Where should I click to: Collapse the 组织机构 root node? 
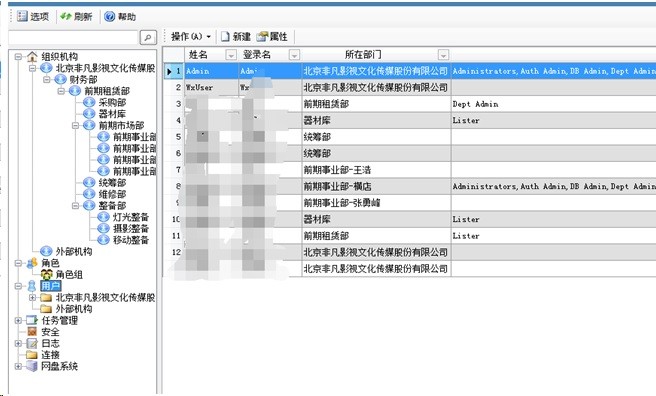pyautogui.click(x=18, y=56)
